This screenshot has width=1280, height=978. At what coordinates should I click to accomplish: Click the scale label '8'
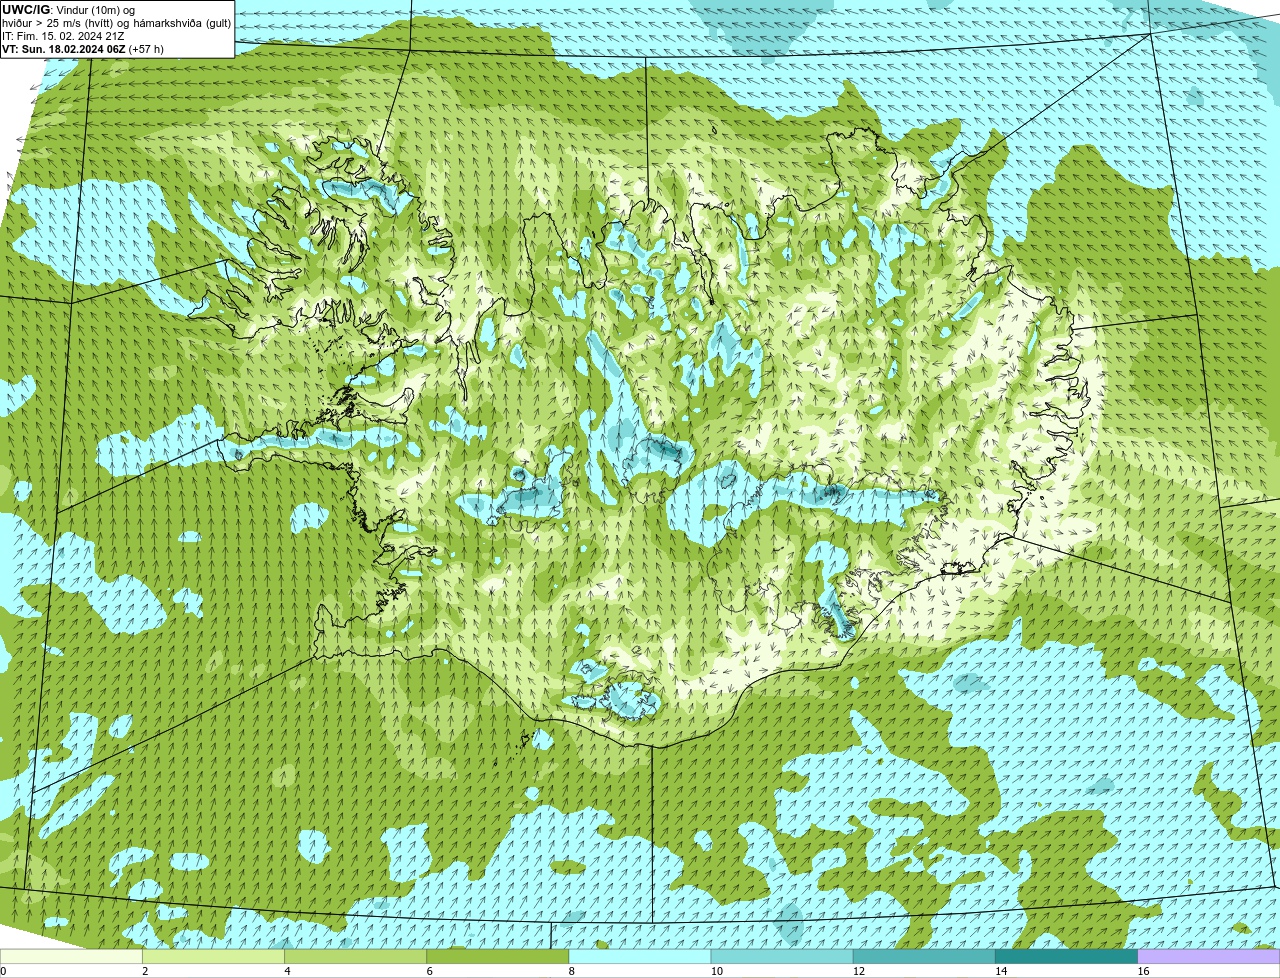(571, 971)
